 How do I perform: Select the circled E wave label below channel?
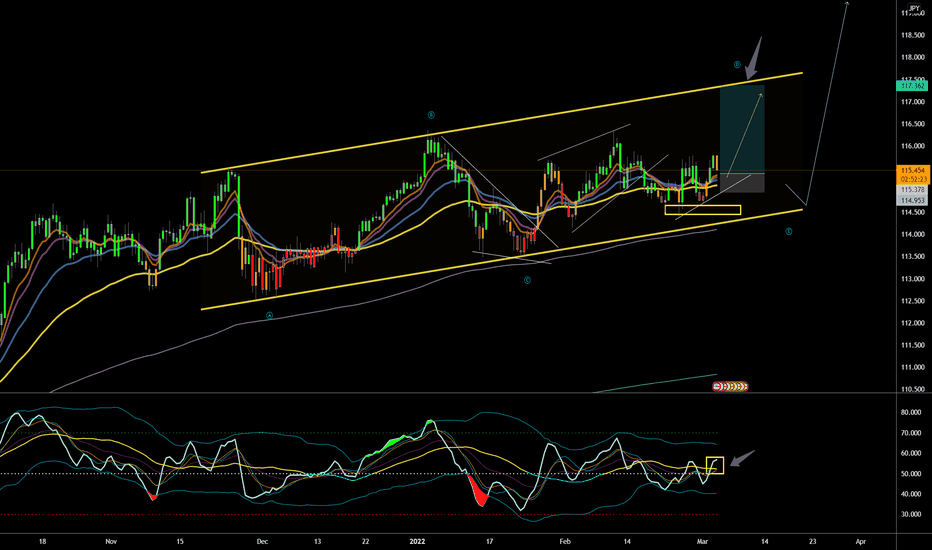[x=789, y=231]
